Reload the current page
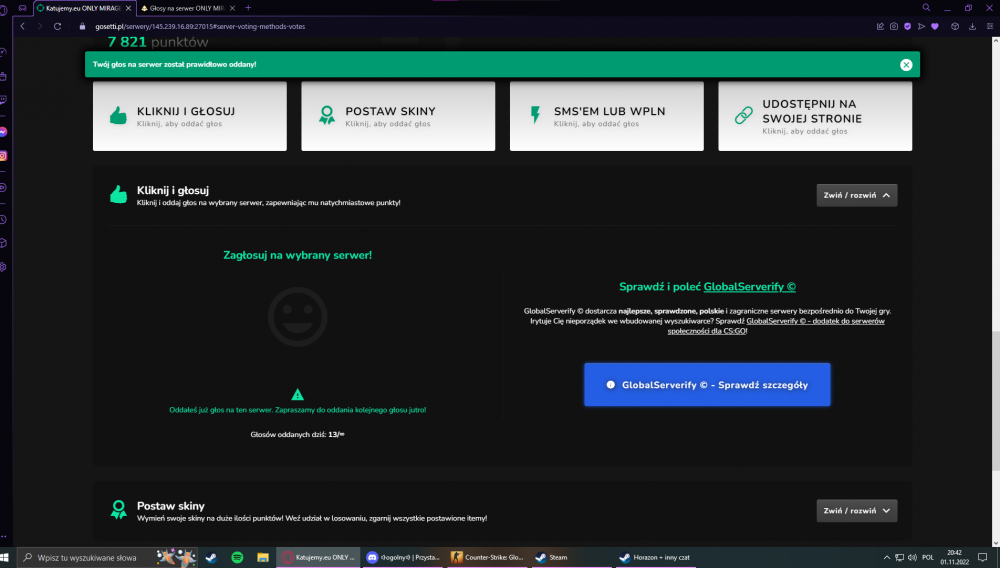Screen dimensions: 1000x568 57,26
